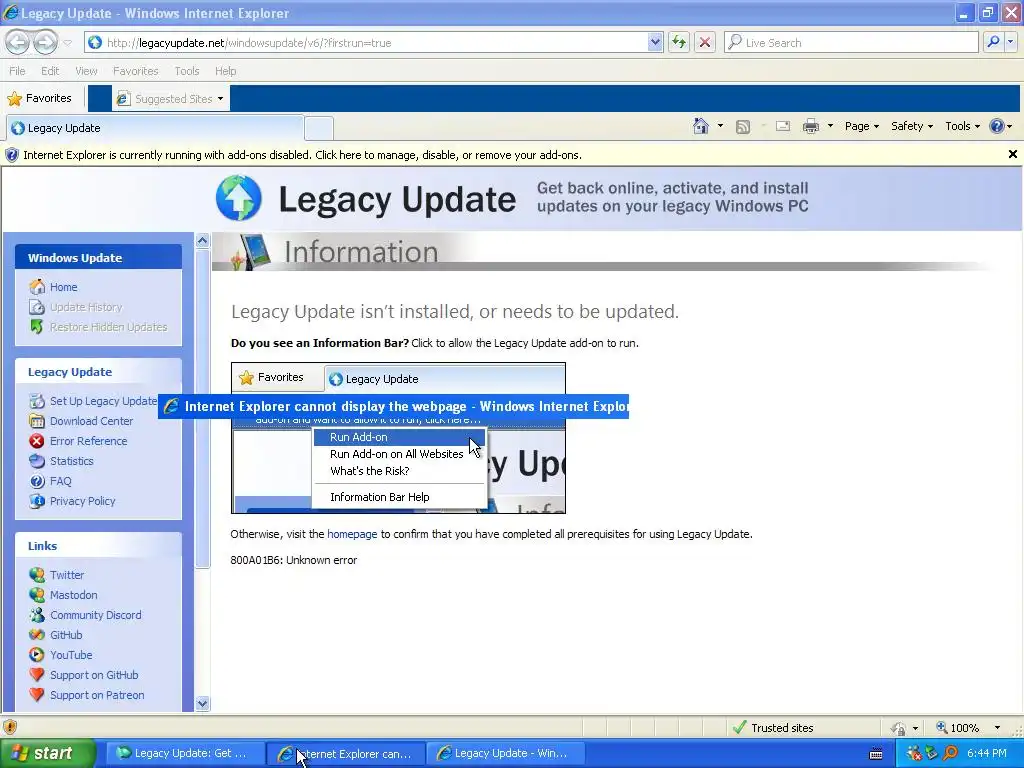Viewport: 1024px width, 768px height.
Task: Open the search provider dropdown arrow
Action: pos(1010,42)
